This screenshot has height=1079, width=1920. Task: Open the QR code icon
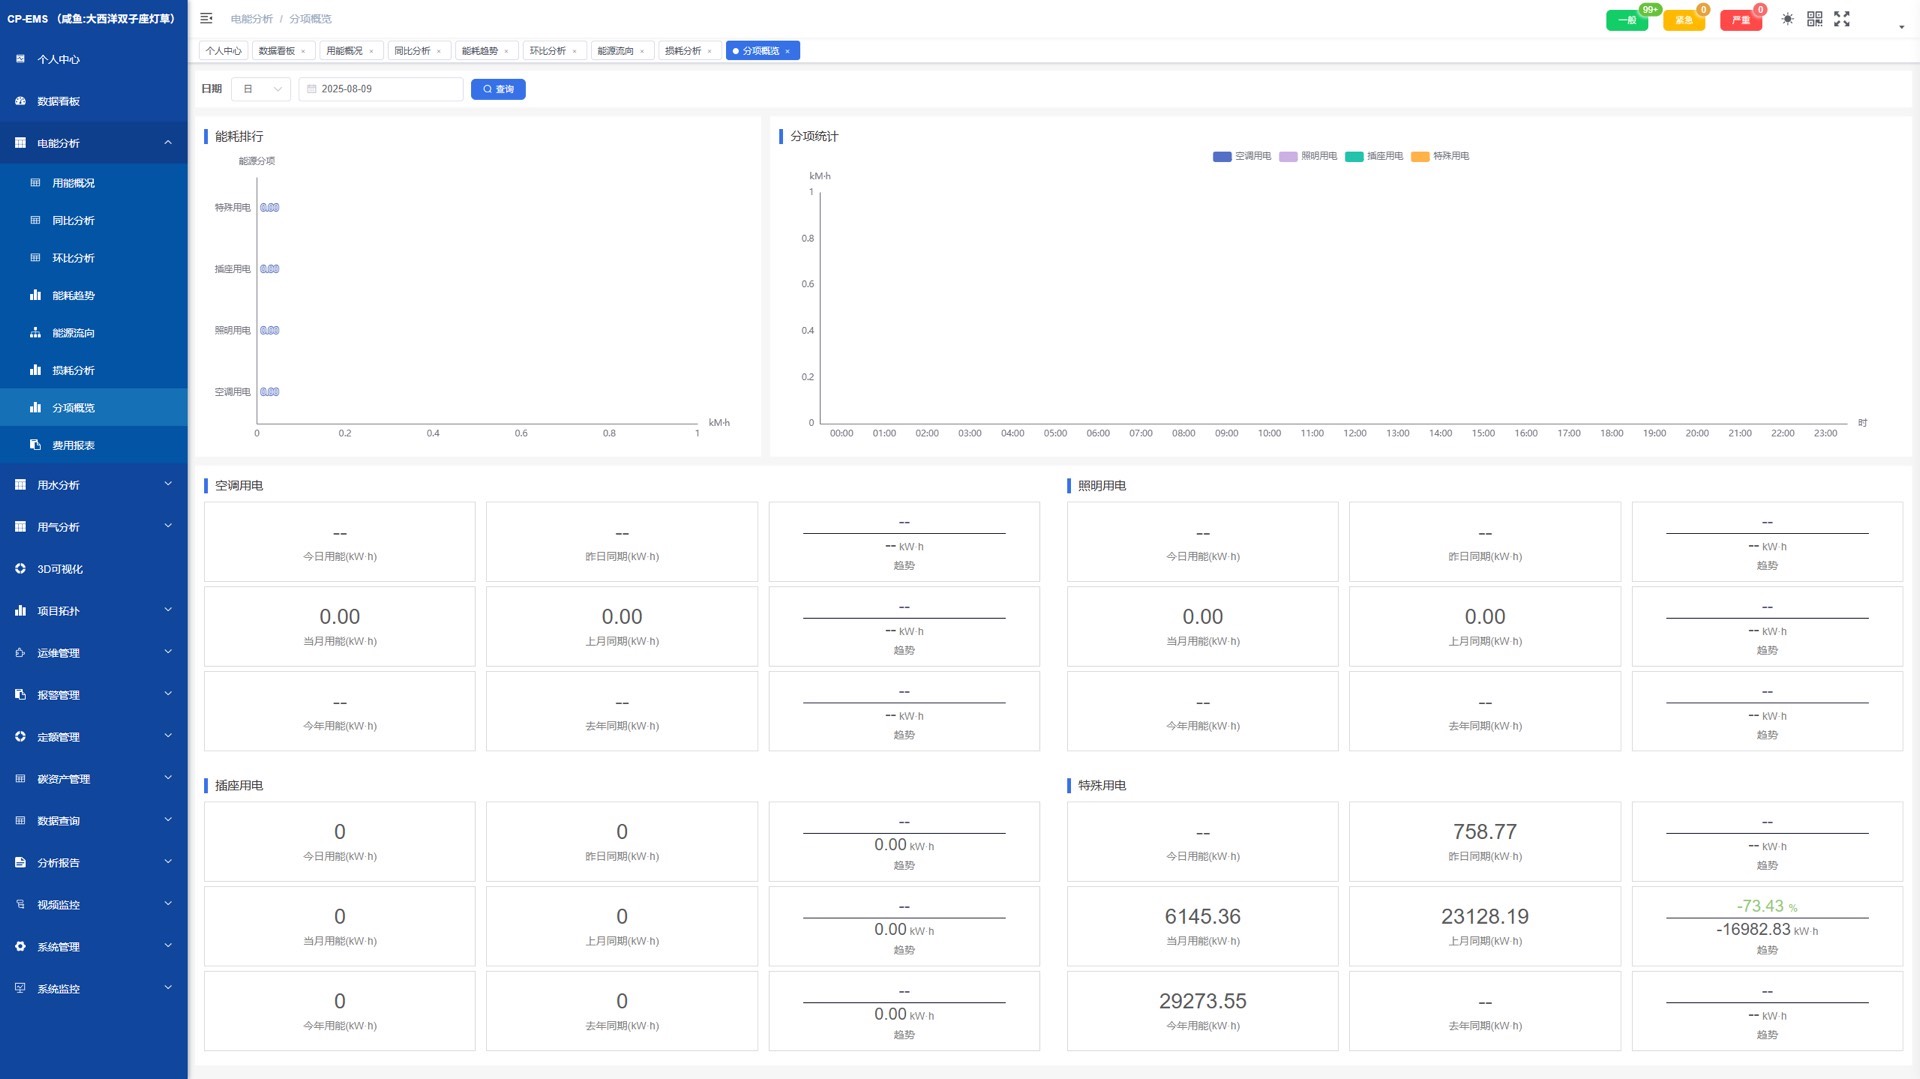coord(1814,19)
